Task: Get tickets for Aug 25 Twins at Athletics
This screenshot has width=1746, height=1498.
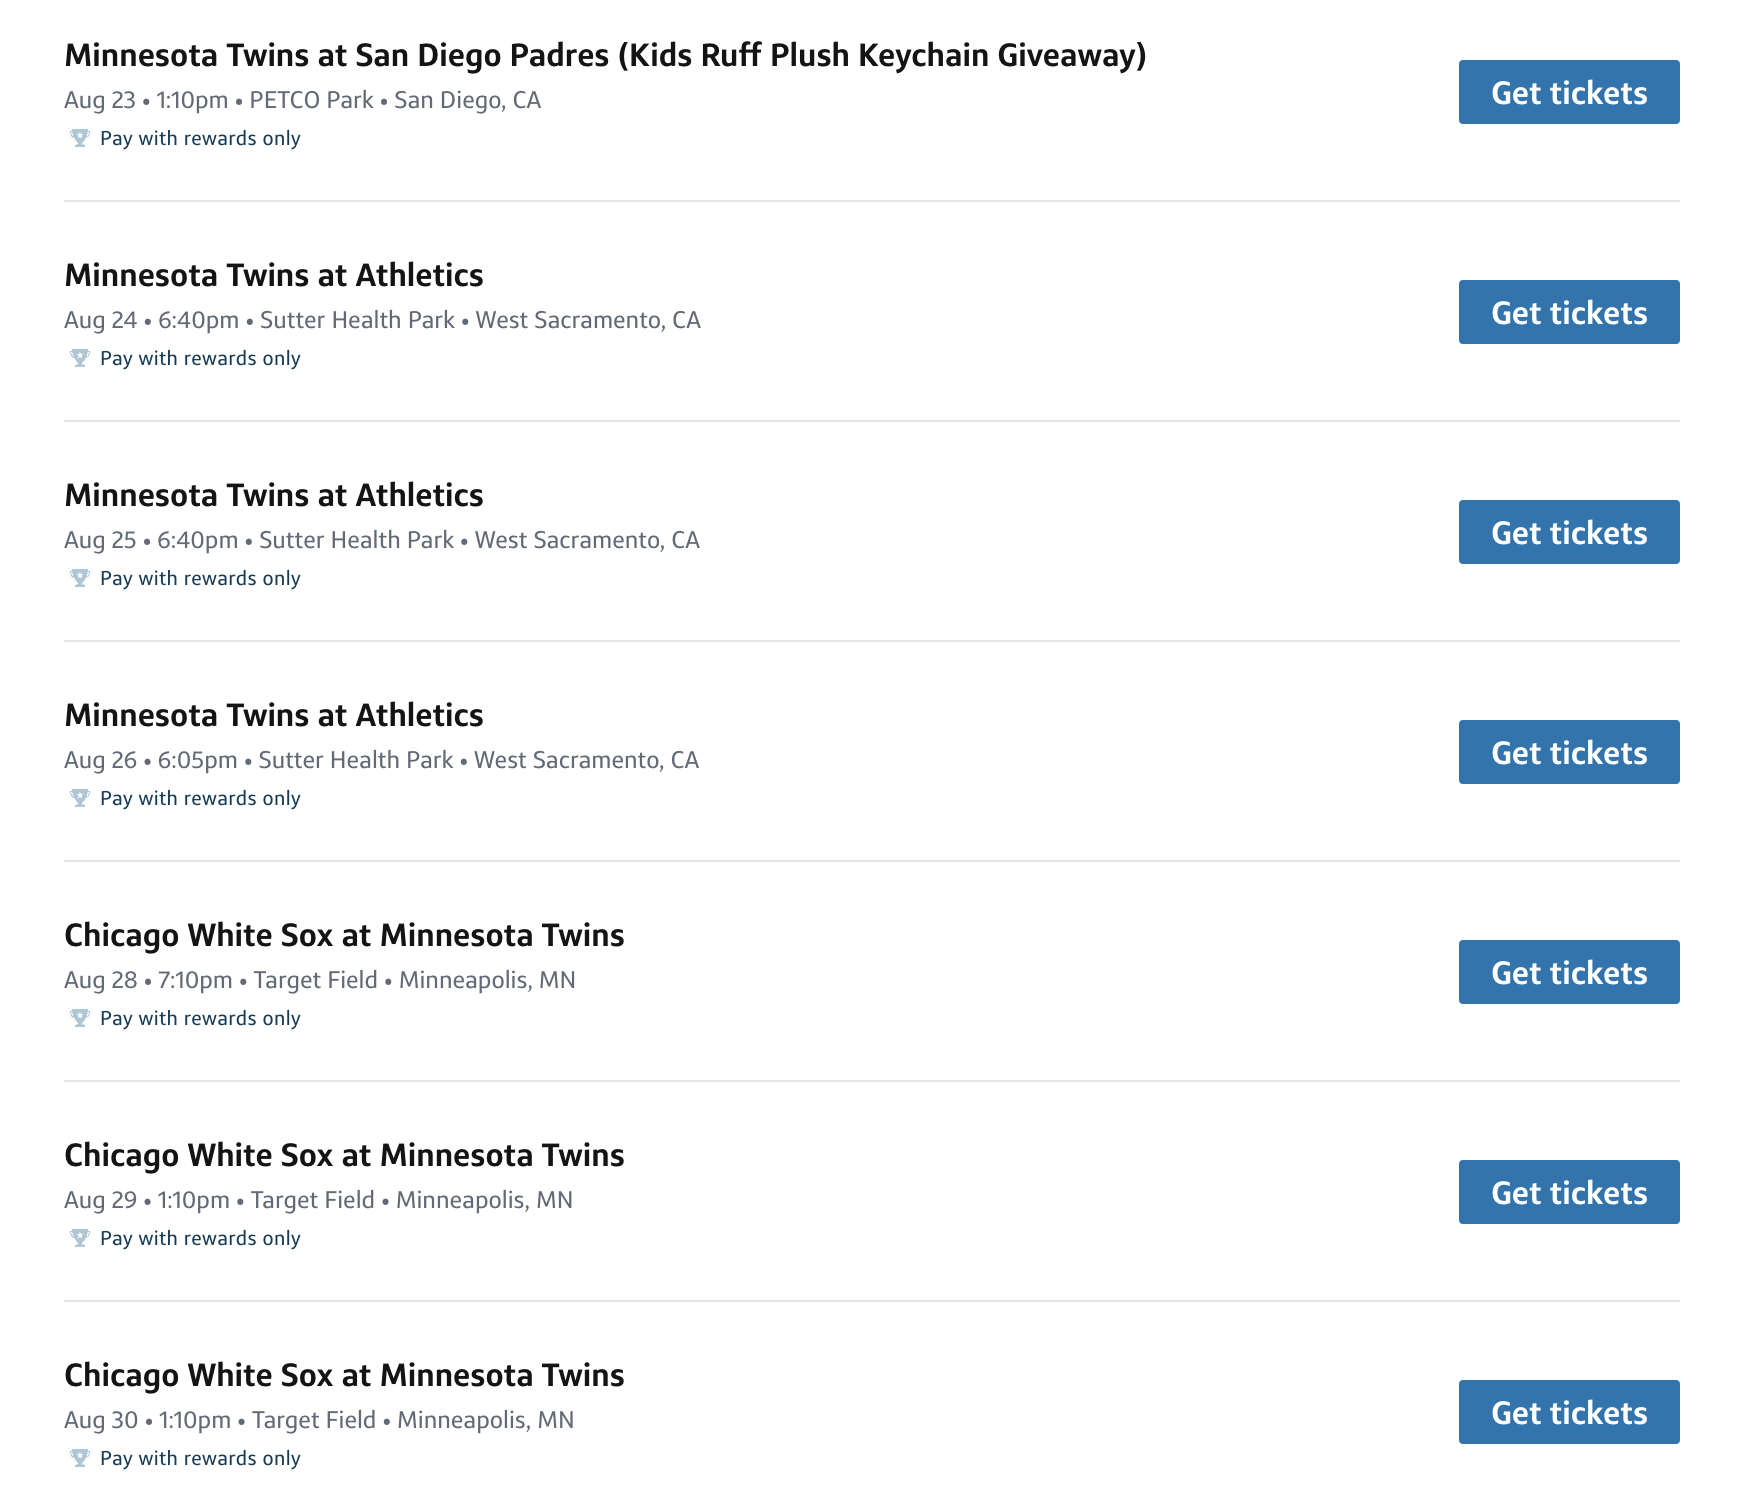Action: pos(1569,532)
